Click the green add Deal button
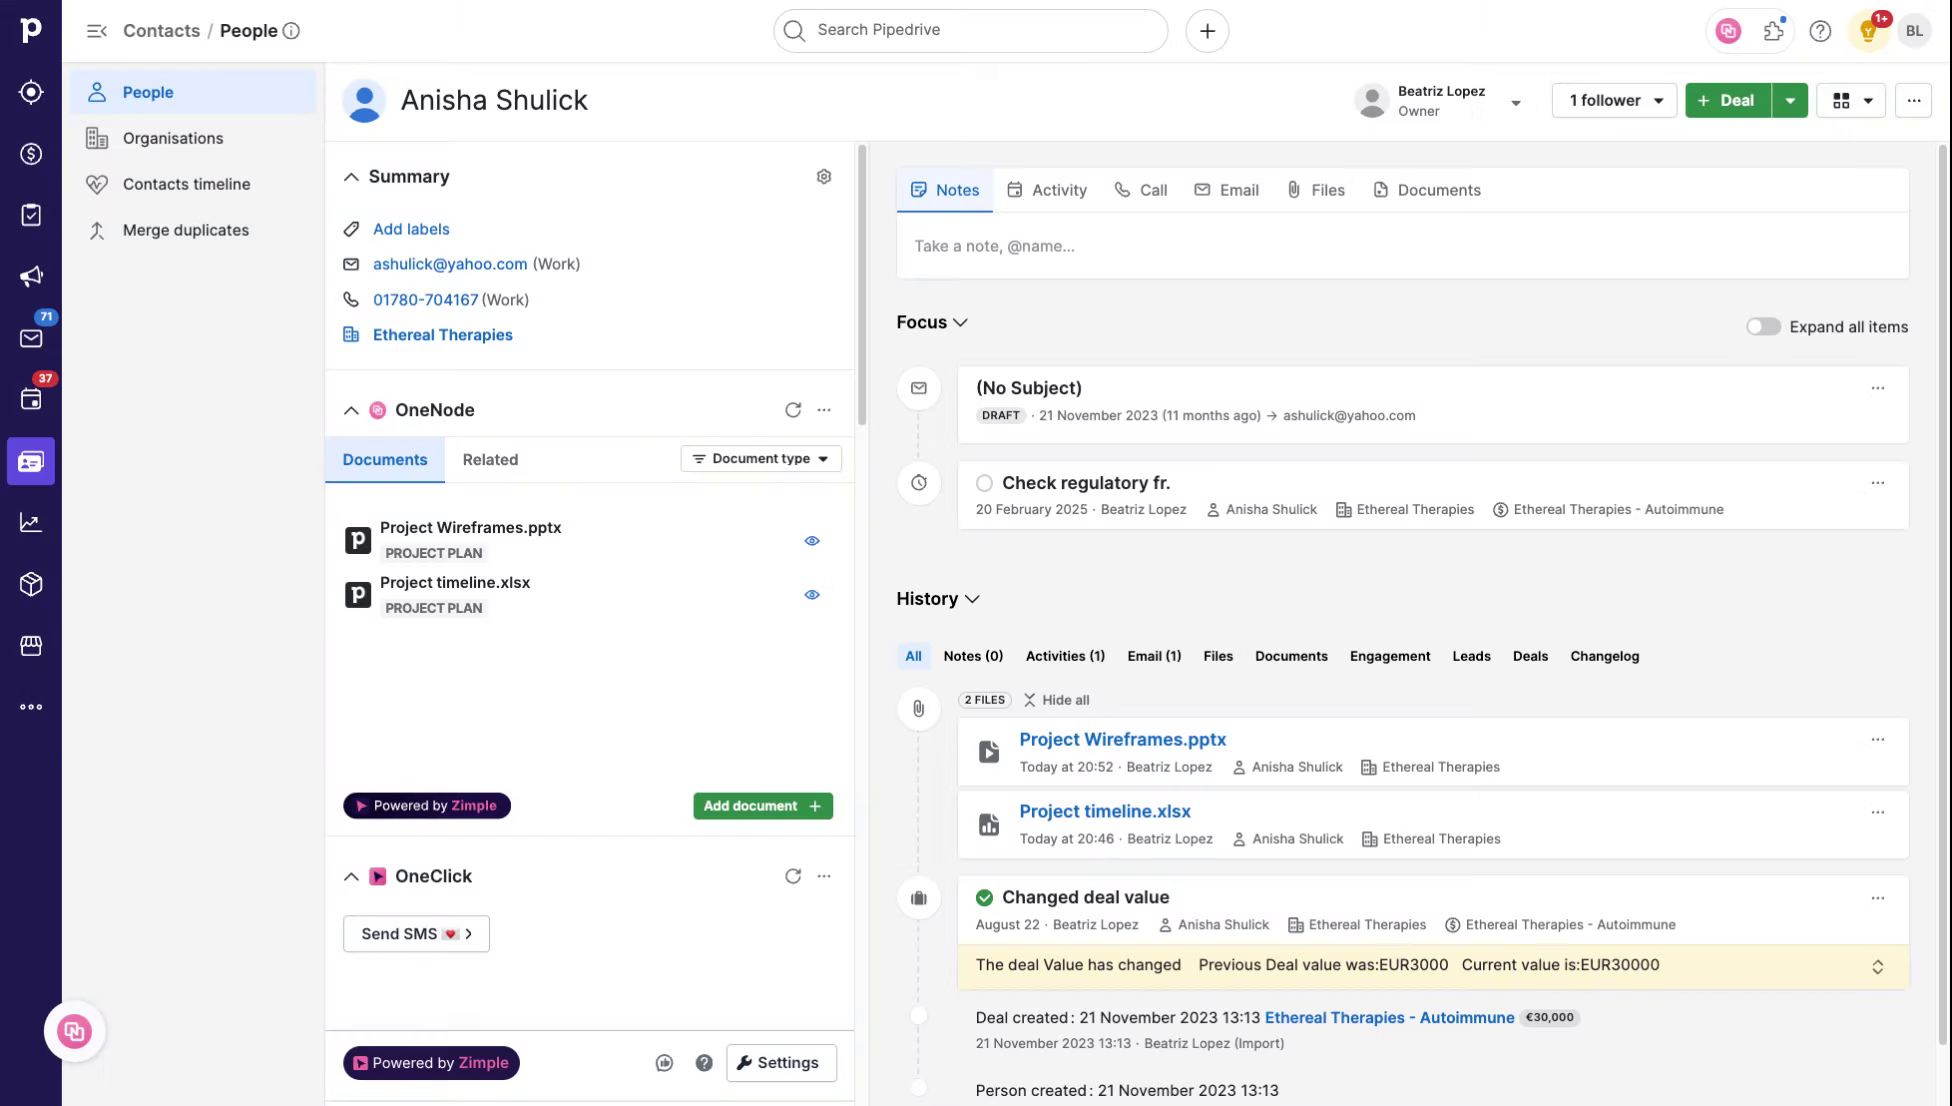Image resolution: width=1952 pixels, height=1106 pixels. [1727, 100]
